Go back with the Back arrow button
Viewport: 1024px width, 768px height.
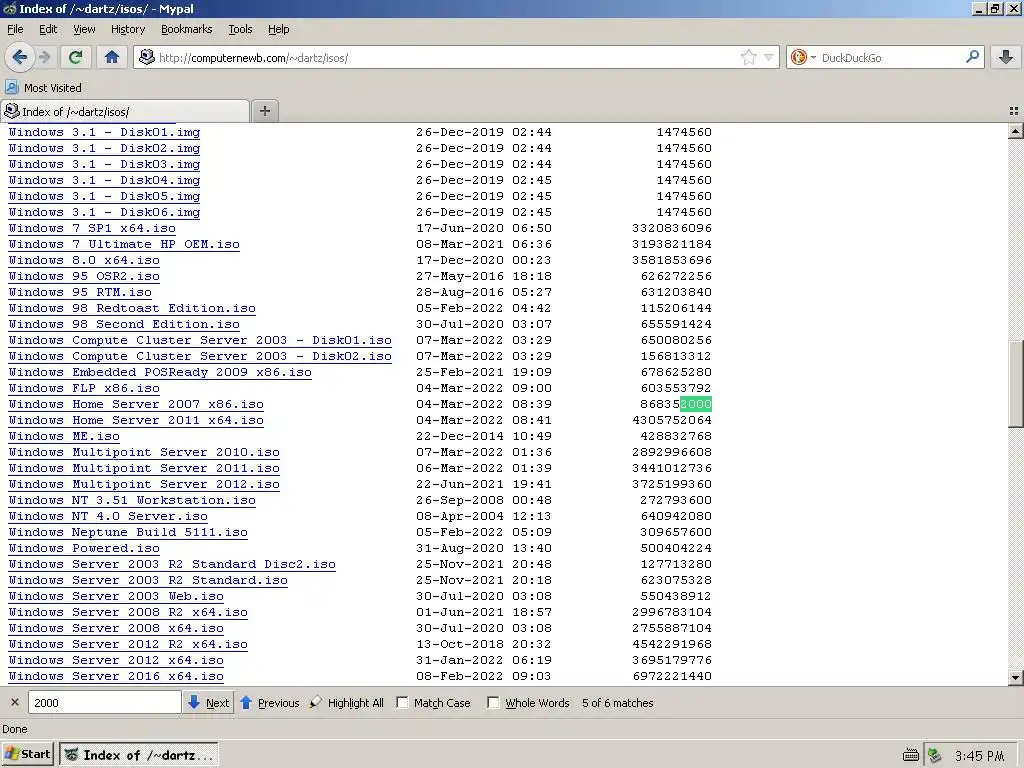(20, 57)
